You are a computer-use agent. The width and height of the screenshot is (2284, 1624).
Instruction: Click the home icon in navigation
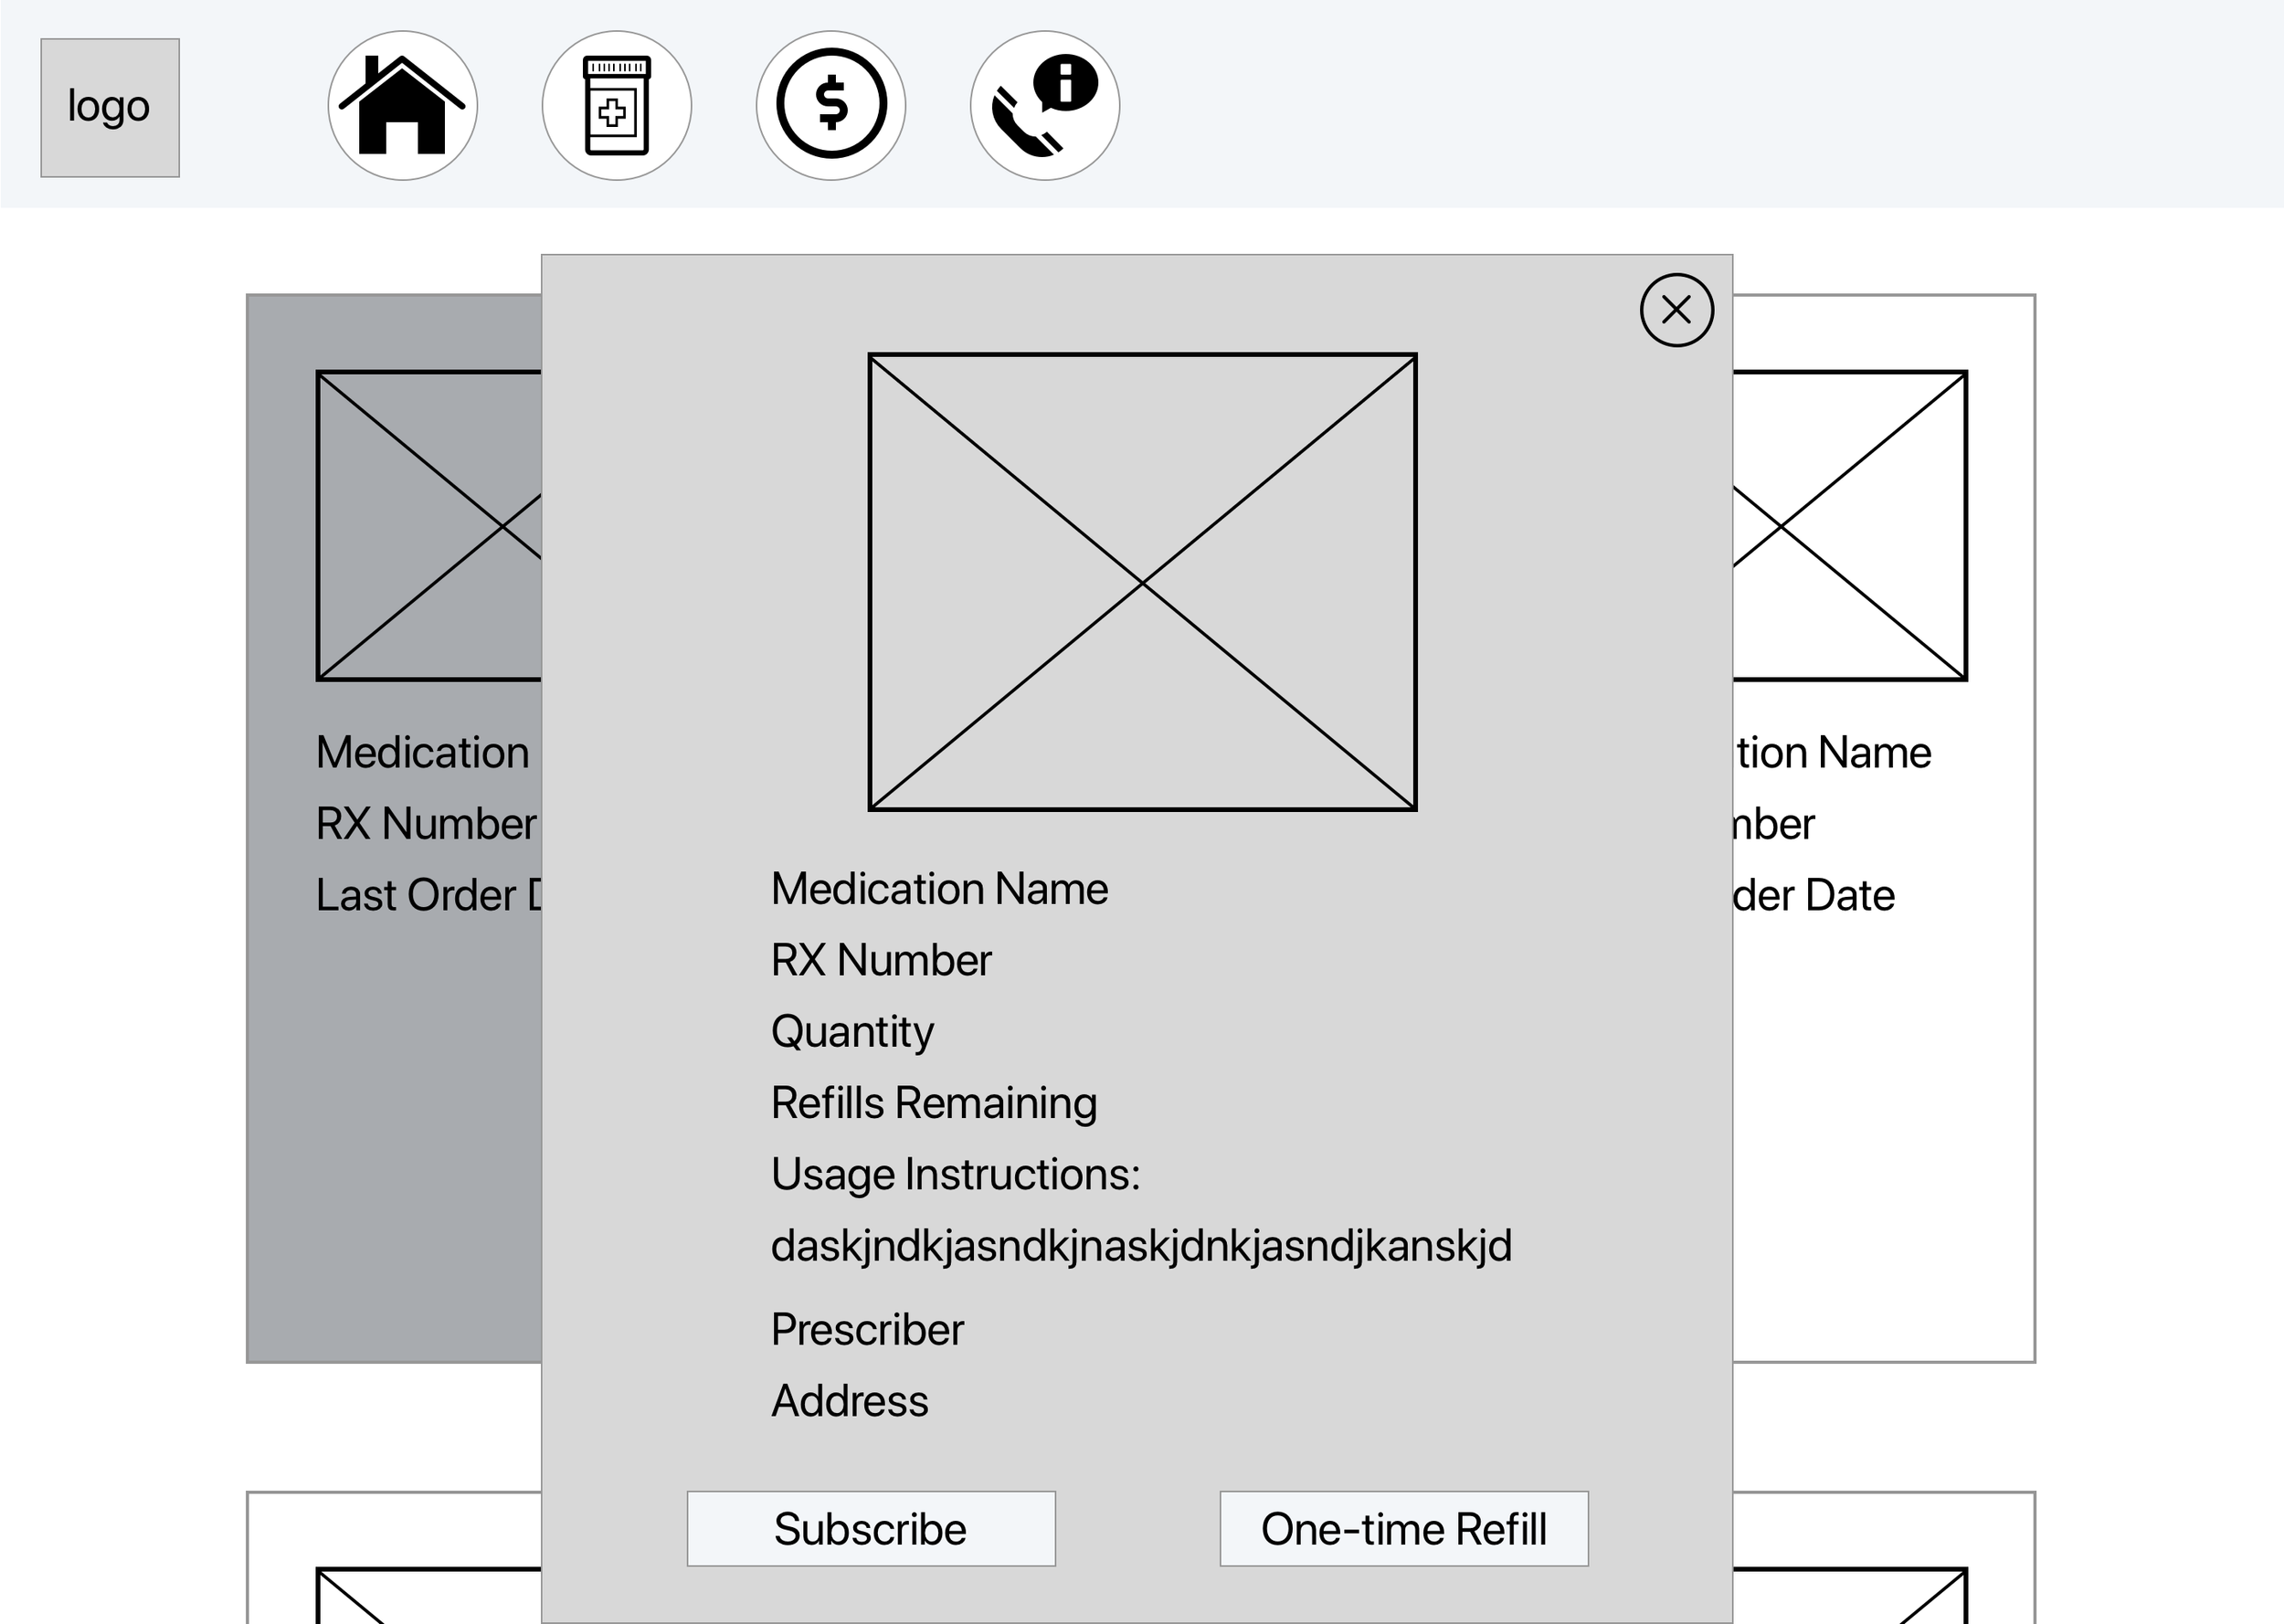[402, 105]
